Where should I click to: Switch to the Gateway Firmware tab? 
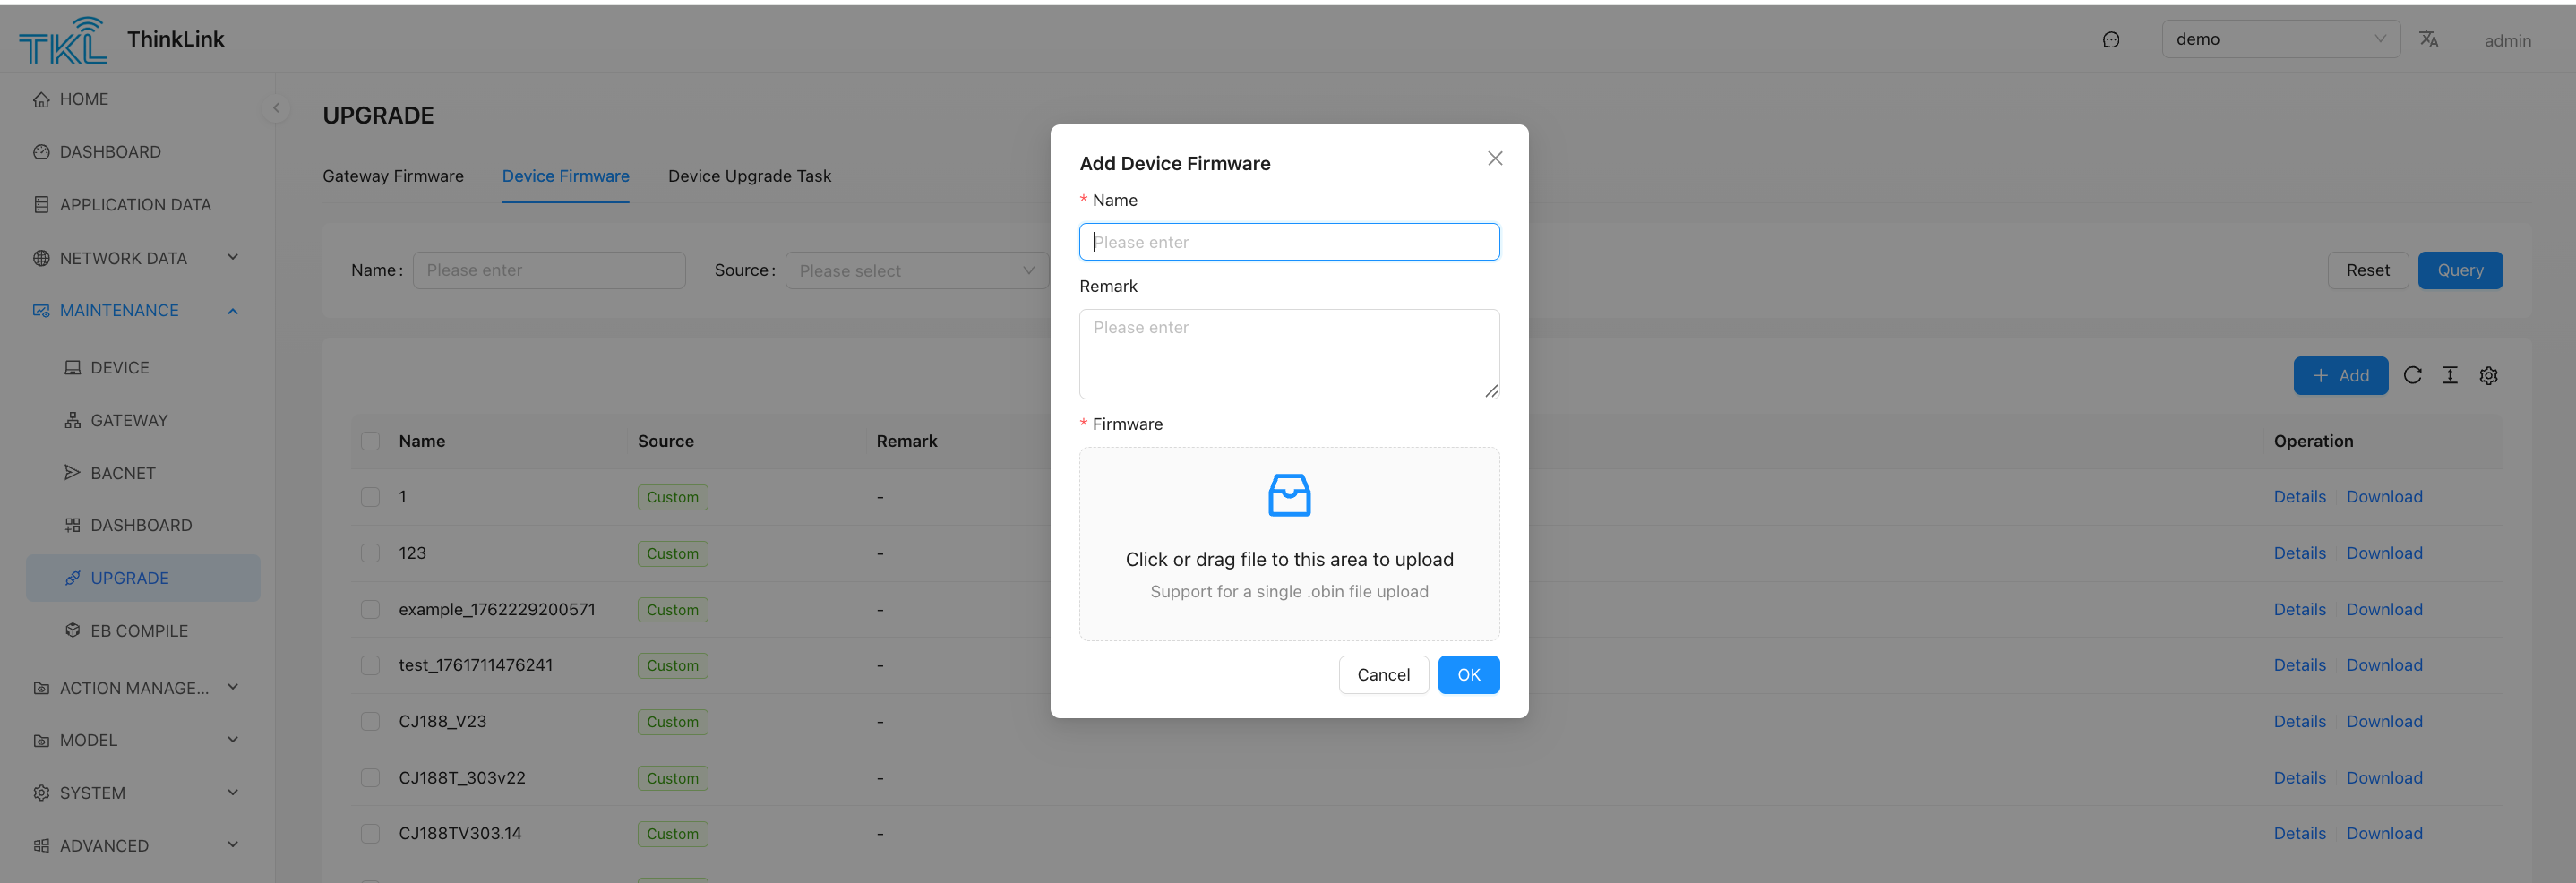coord(393,176)
